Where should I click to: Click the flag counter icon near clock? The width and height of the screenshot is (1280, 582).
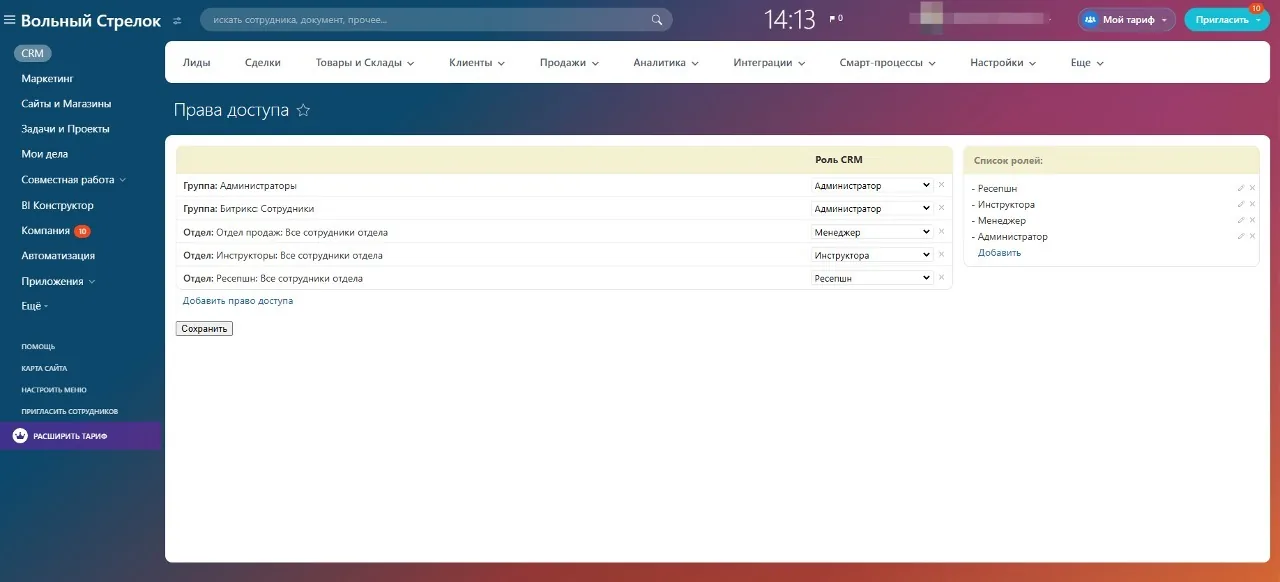836,18
